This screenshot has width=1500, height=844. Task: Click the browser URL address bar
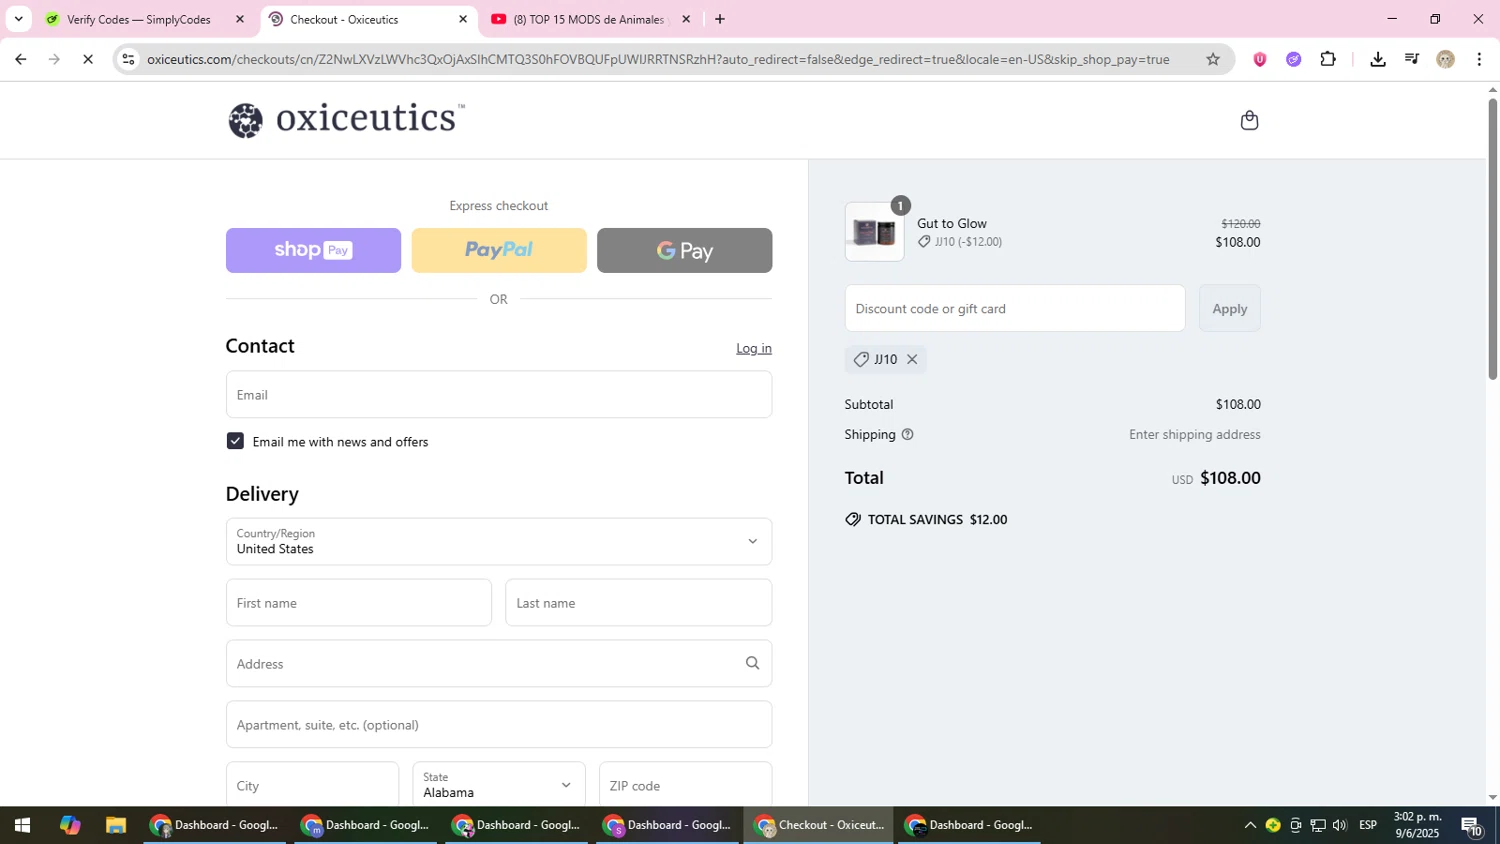[658, 59]
